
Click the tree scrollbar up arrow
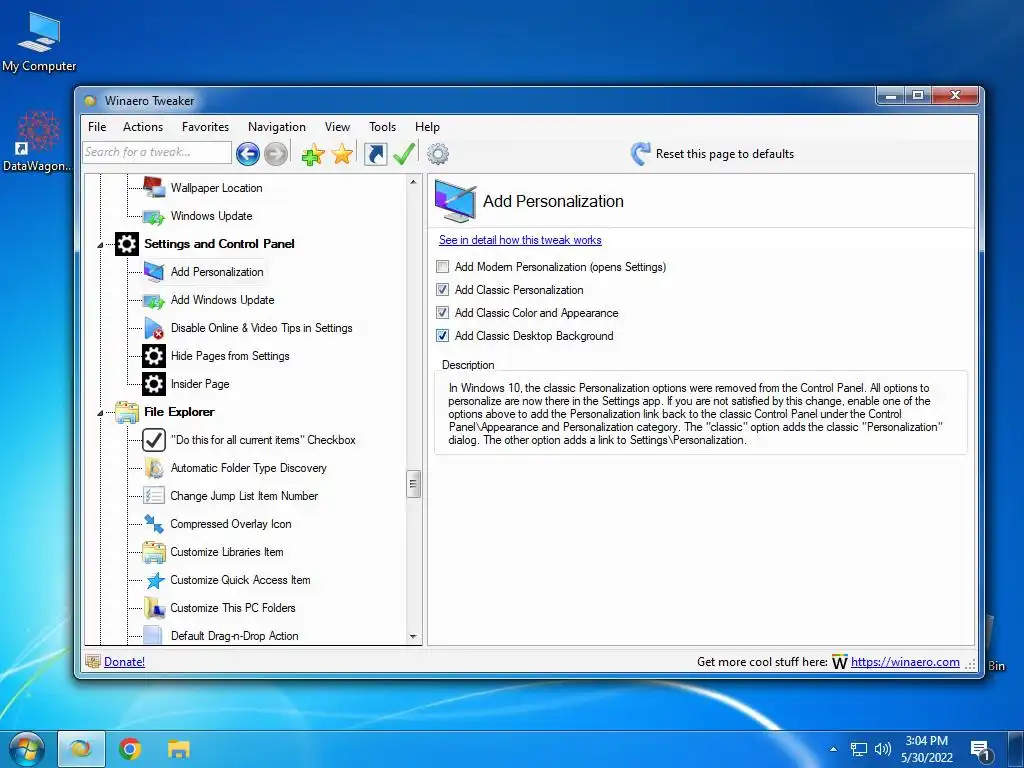coord(413,182)
